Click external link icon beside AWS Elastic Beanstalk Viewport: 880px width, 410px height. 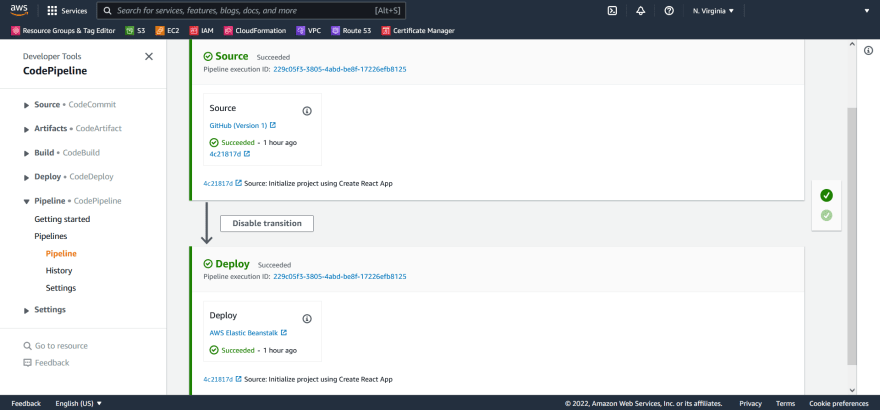pos(284,333)
